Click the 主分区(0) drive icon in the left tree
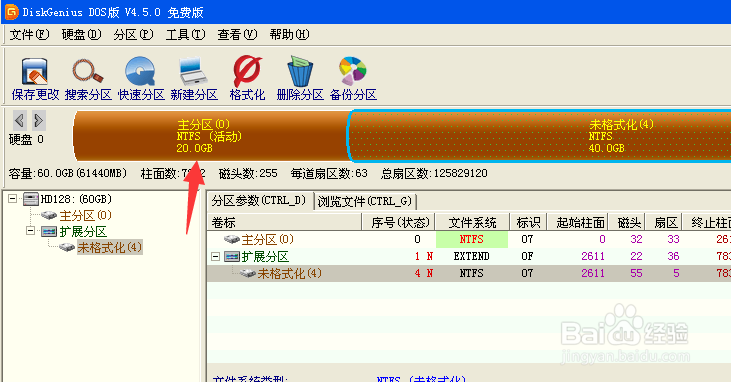The width and height of the screenshot is (731, 382). (x=48, y=215)
